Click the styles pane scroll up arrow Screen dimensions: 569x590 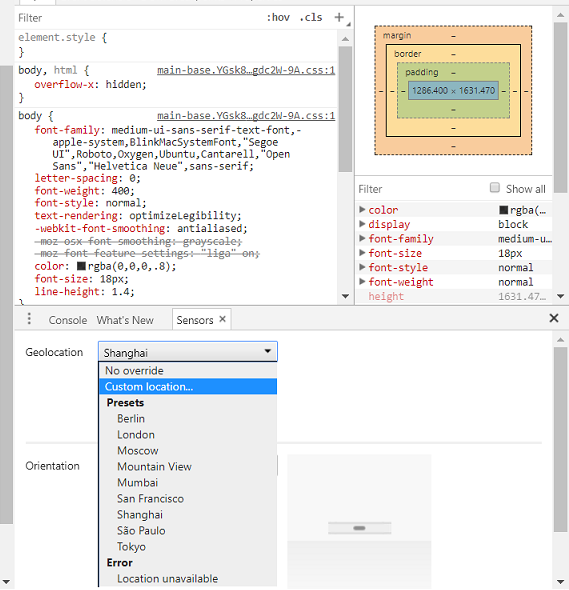coord(345,39)
